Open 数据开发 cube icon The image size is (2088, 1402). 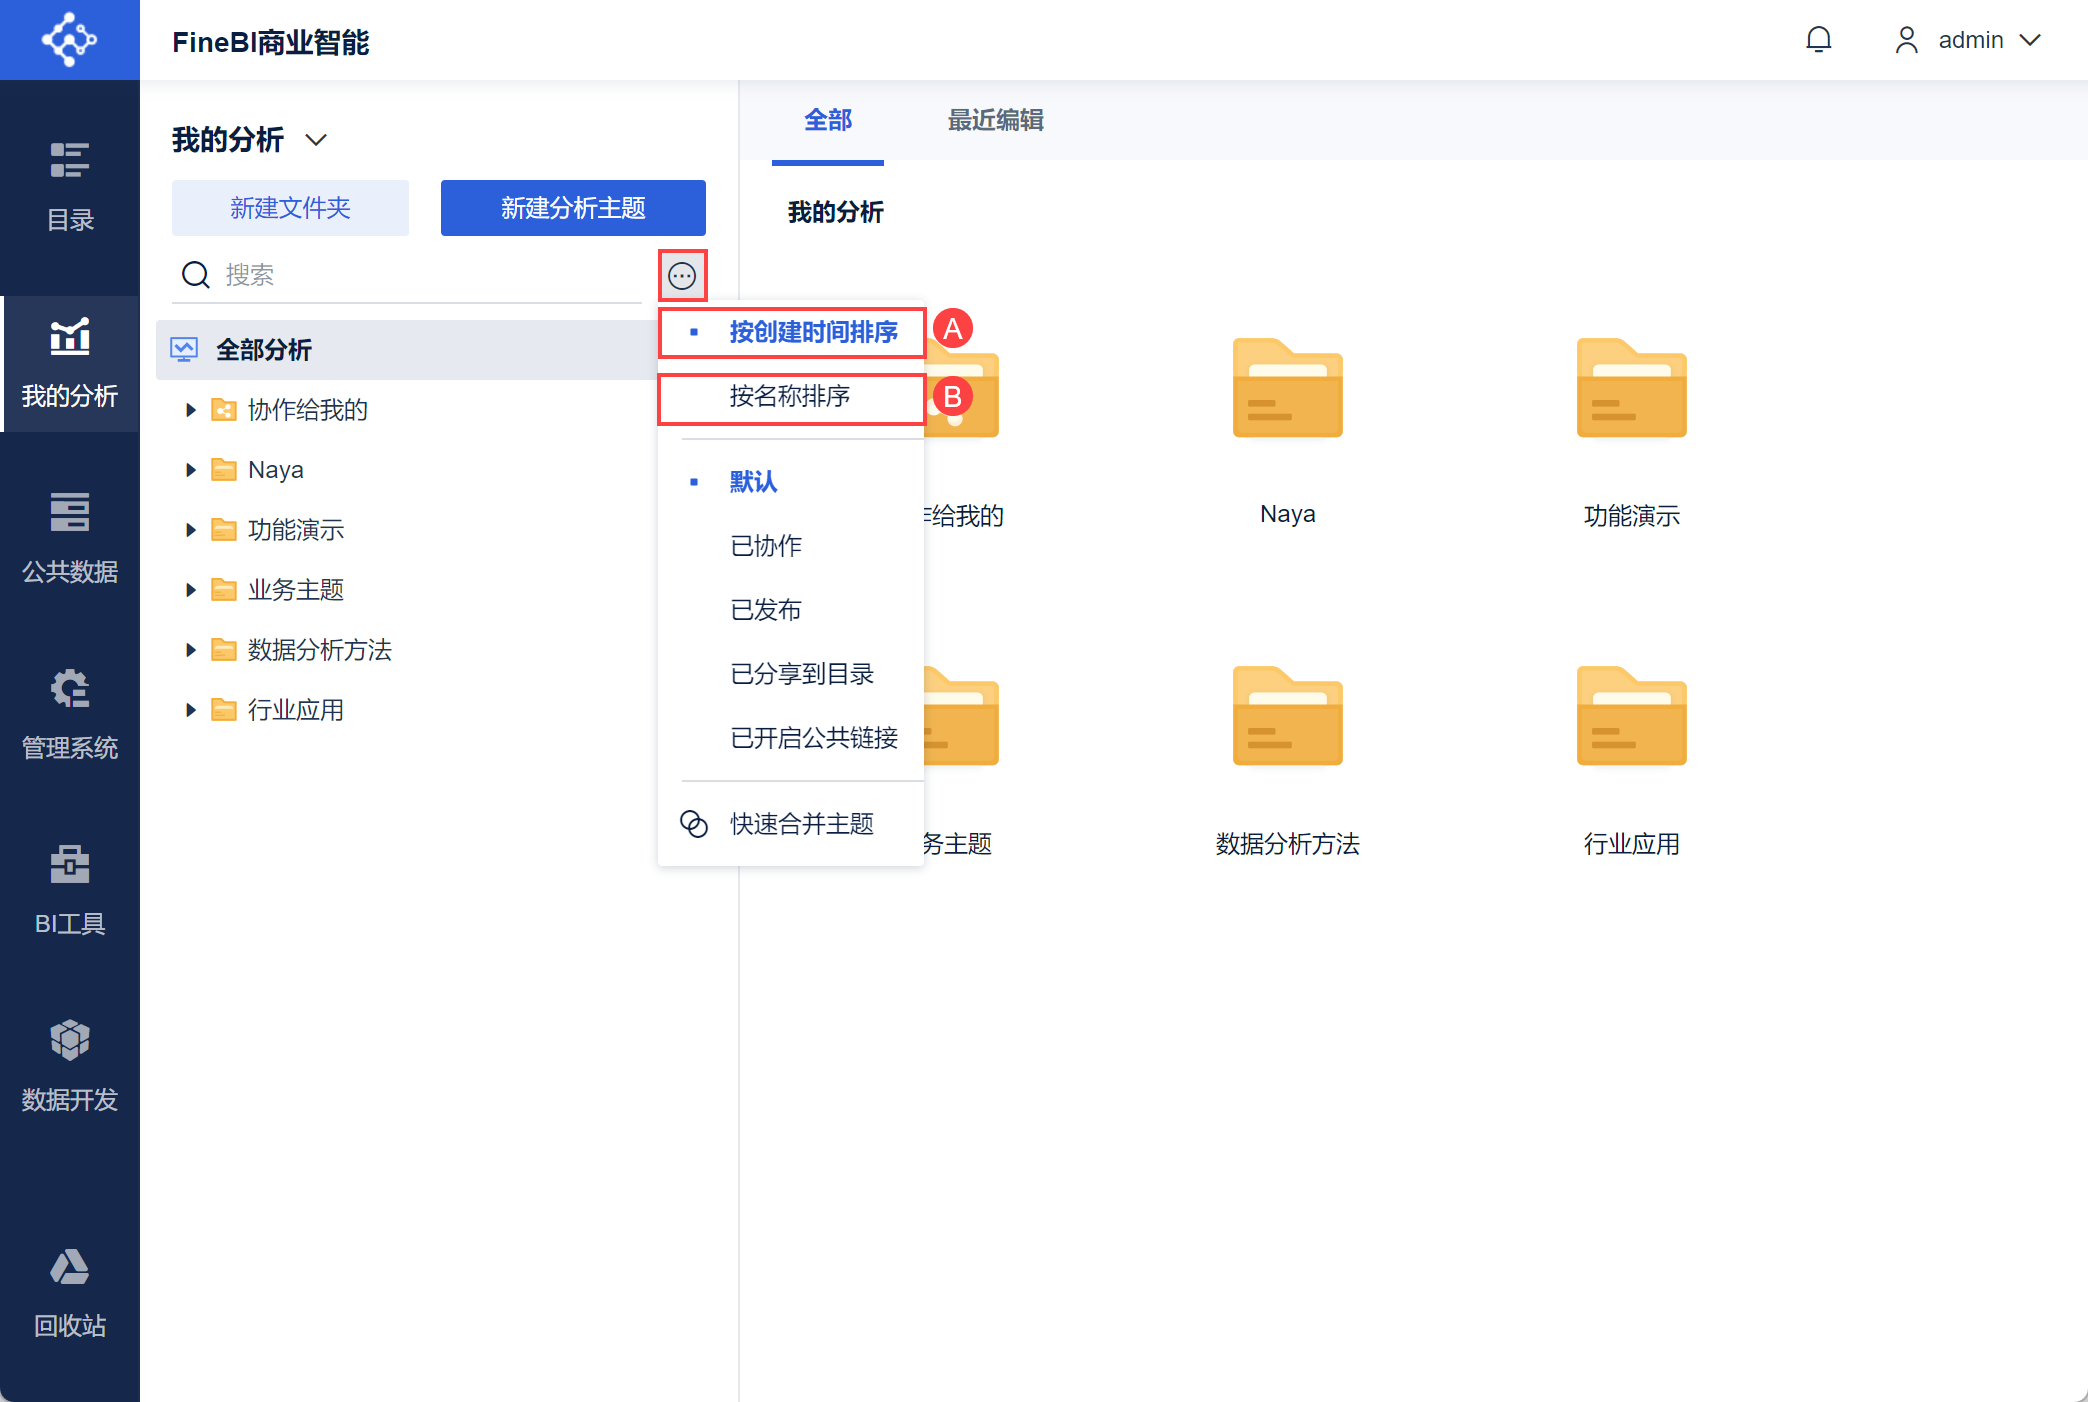tap(70, 1066)
